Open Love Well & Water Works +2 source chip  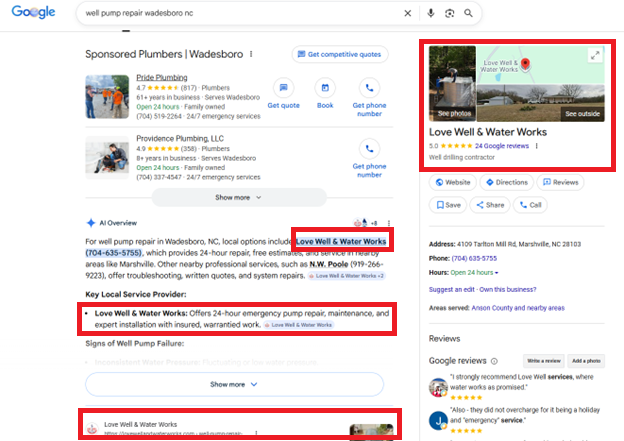pos(346,276)
